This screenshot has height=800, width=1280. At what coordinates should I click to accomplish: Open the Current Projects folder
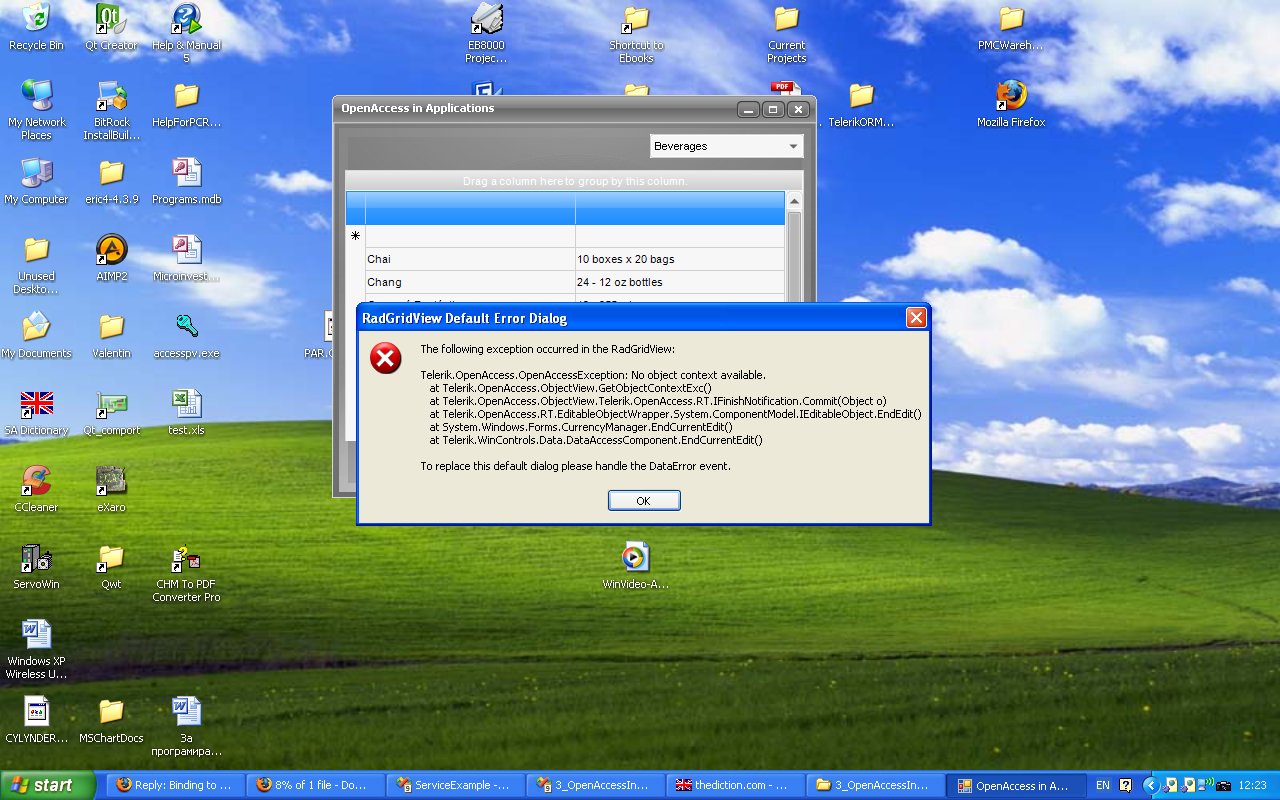tap(786, 33)
